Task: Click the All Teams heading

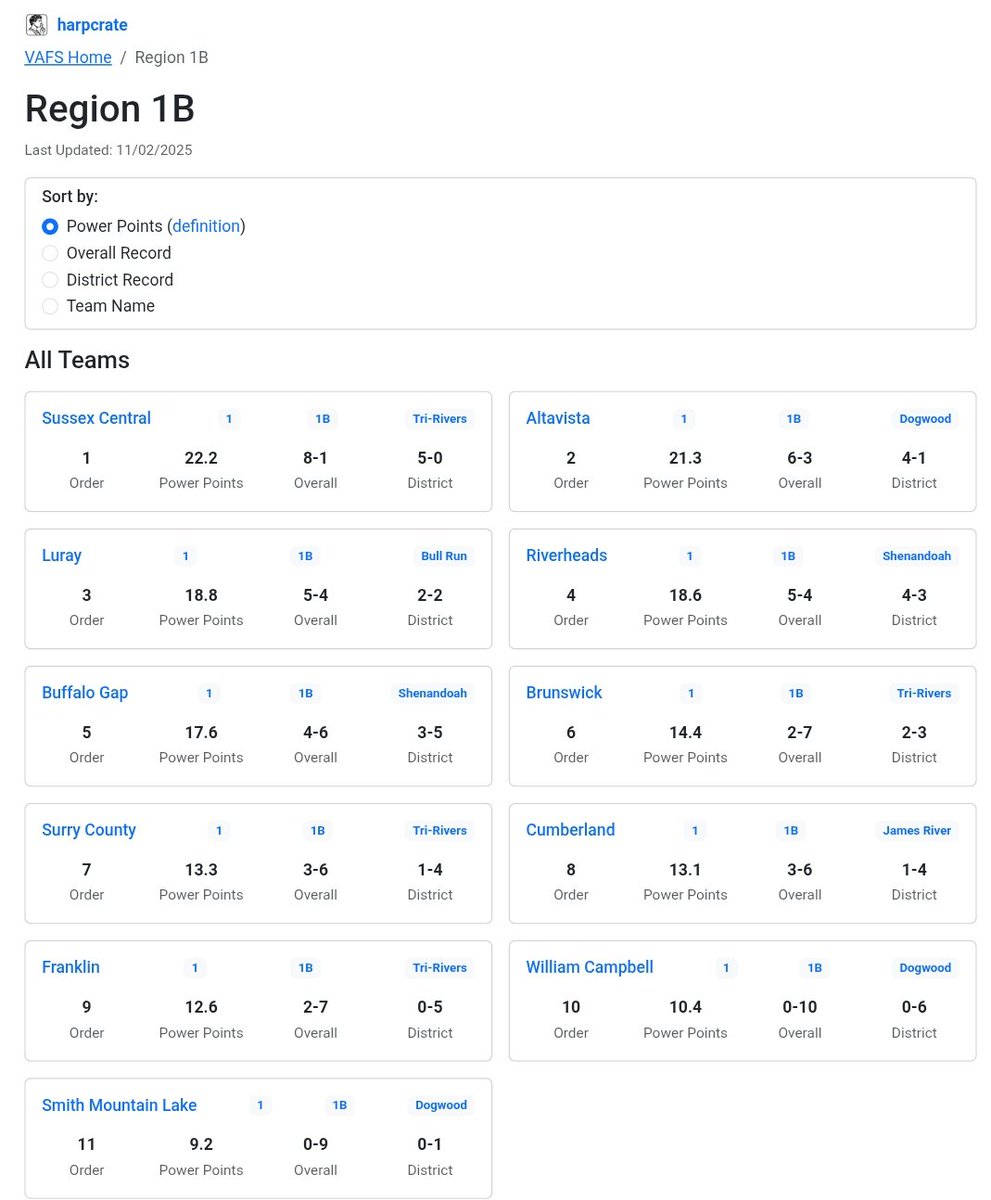Action: 77,360
